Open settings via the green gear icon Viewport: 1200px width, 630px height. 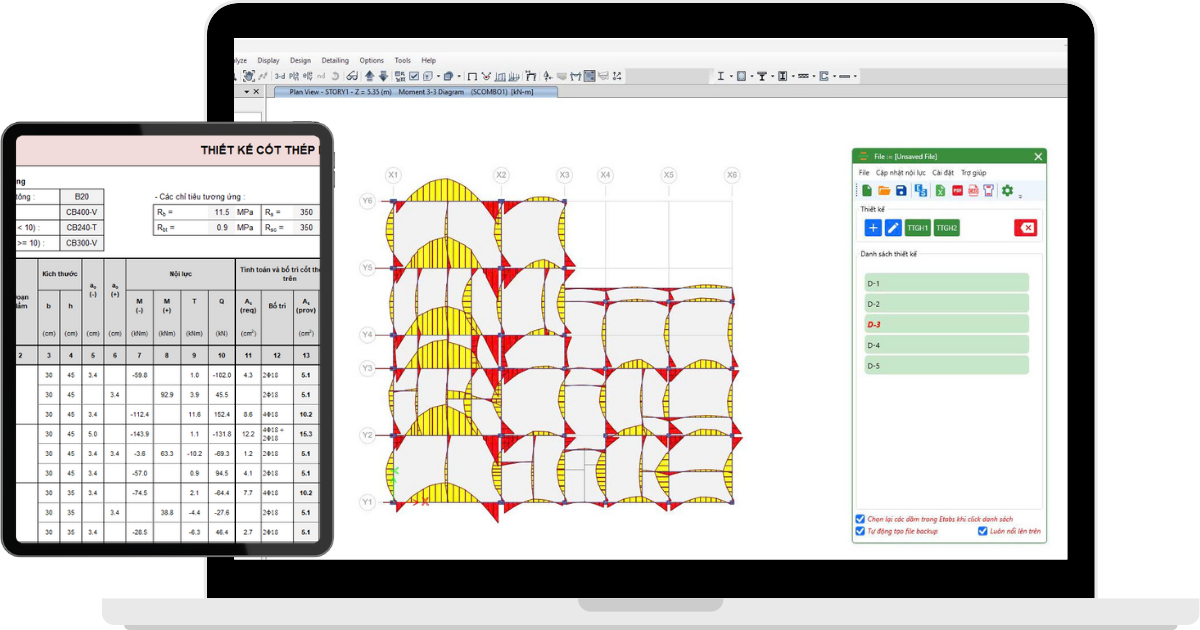(x=1007, y=191)
